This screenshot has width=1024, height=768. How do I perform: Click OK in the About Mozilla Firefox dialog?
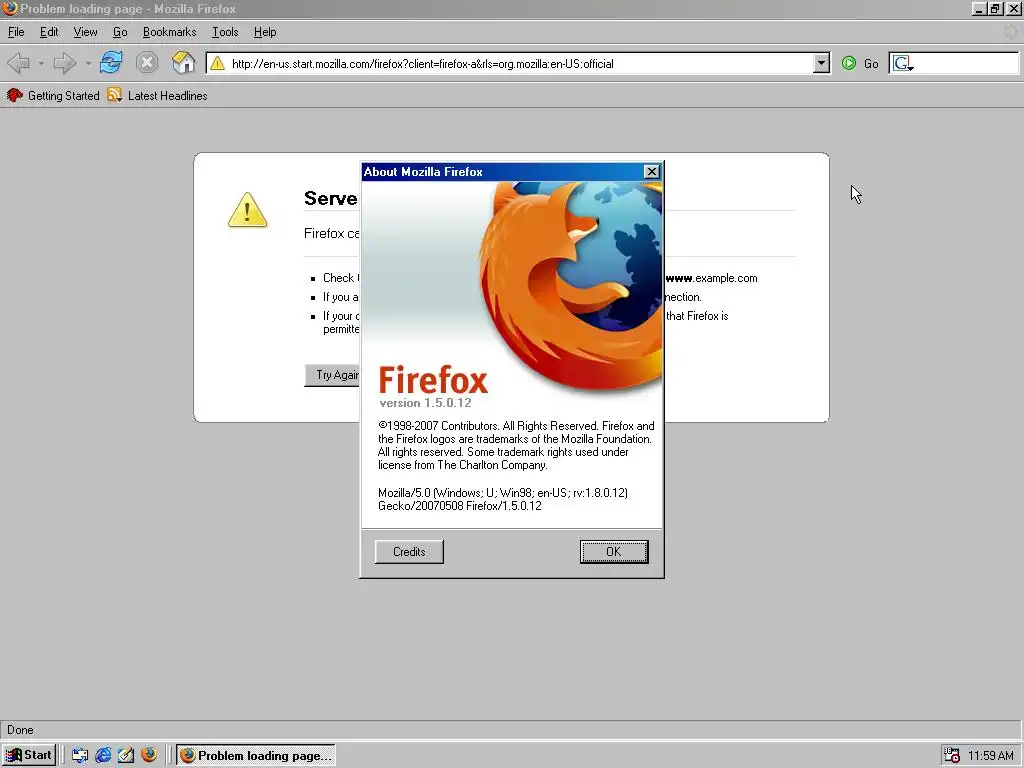614,552
